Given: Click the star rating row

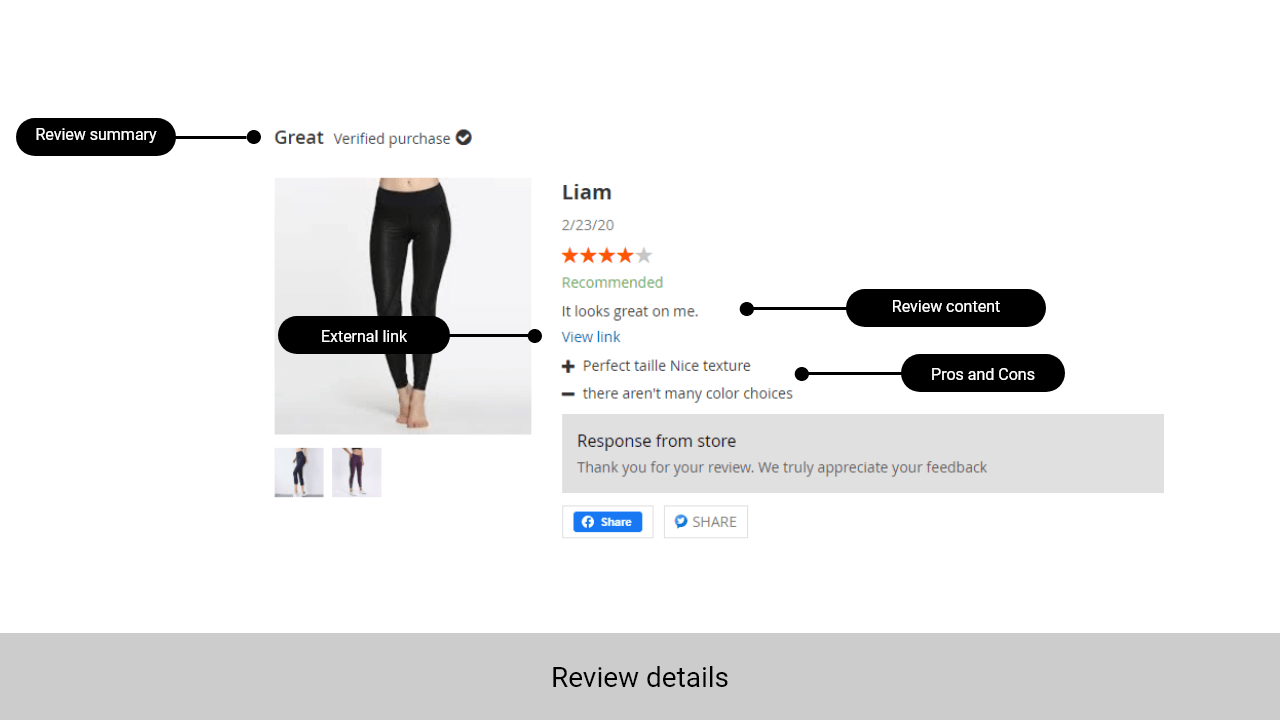Looking at the screenshot, I should [607, 255].
